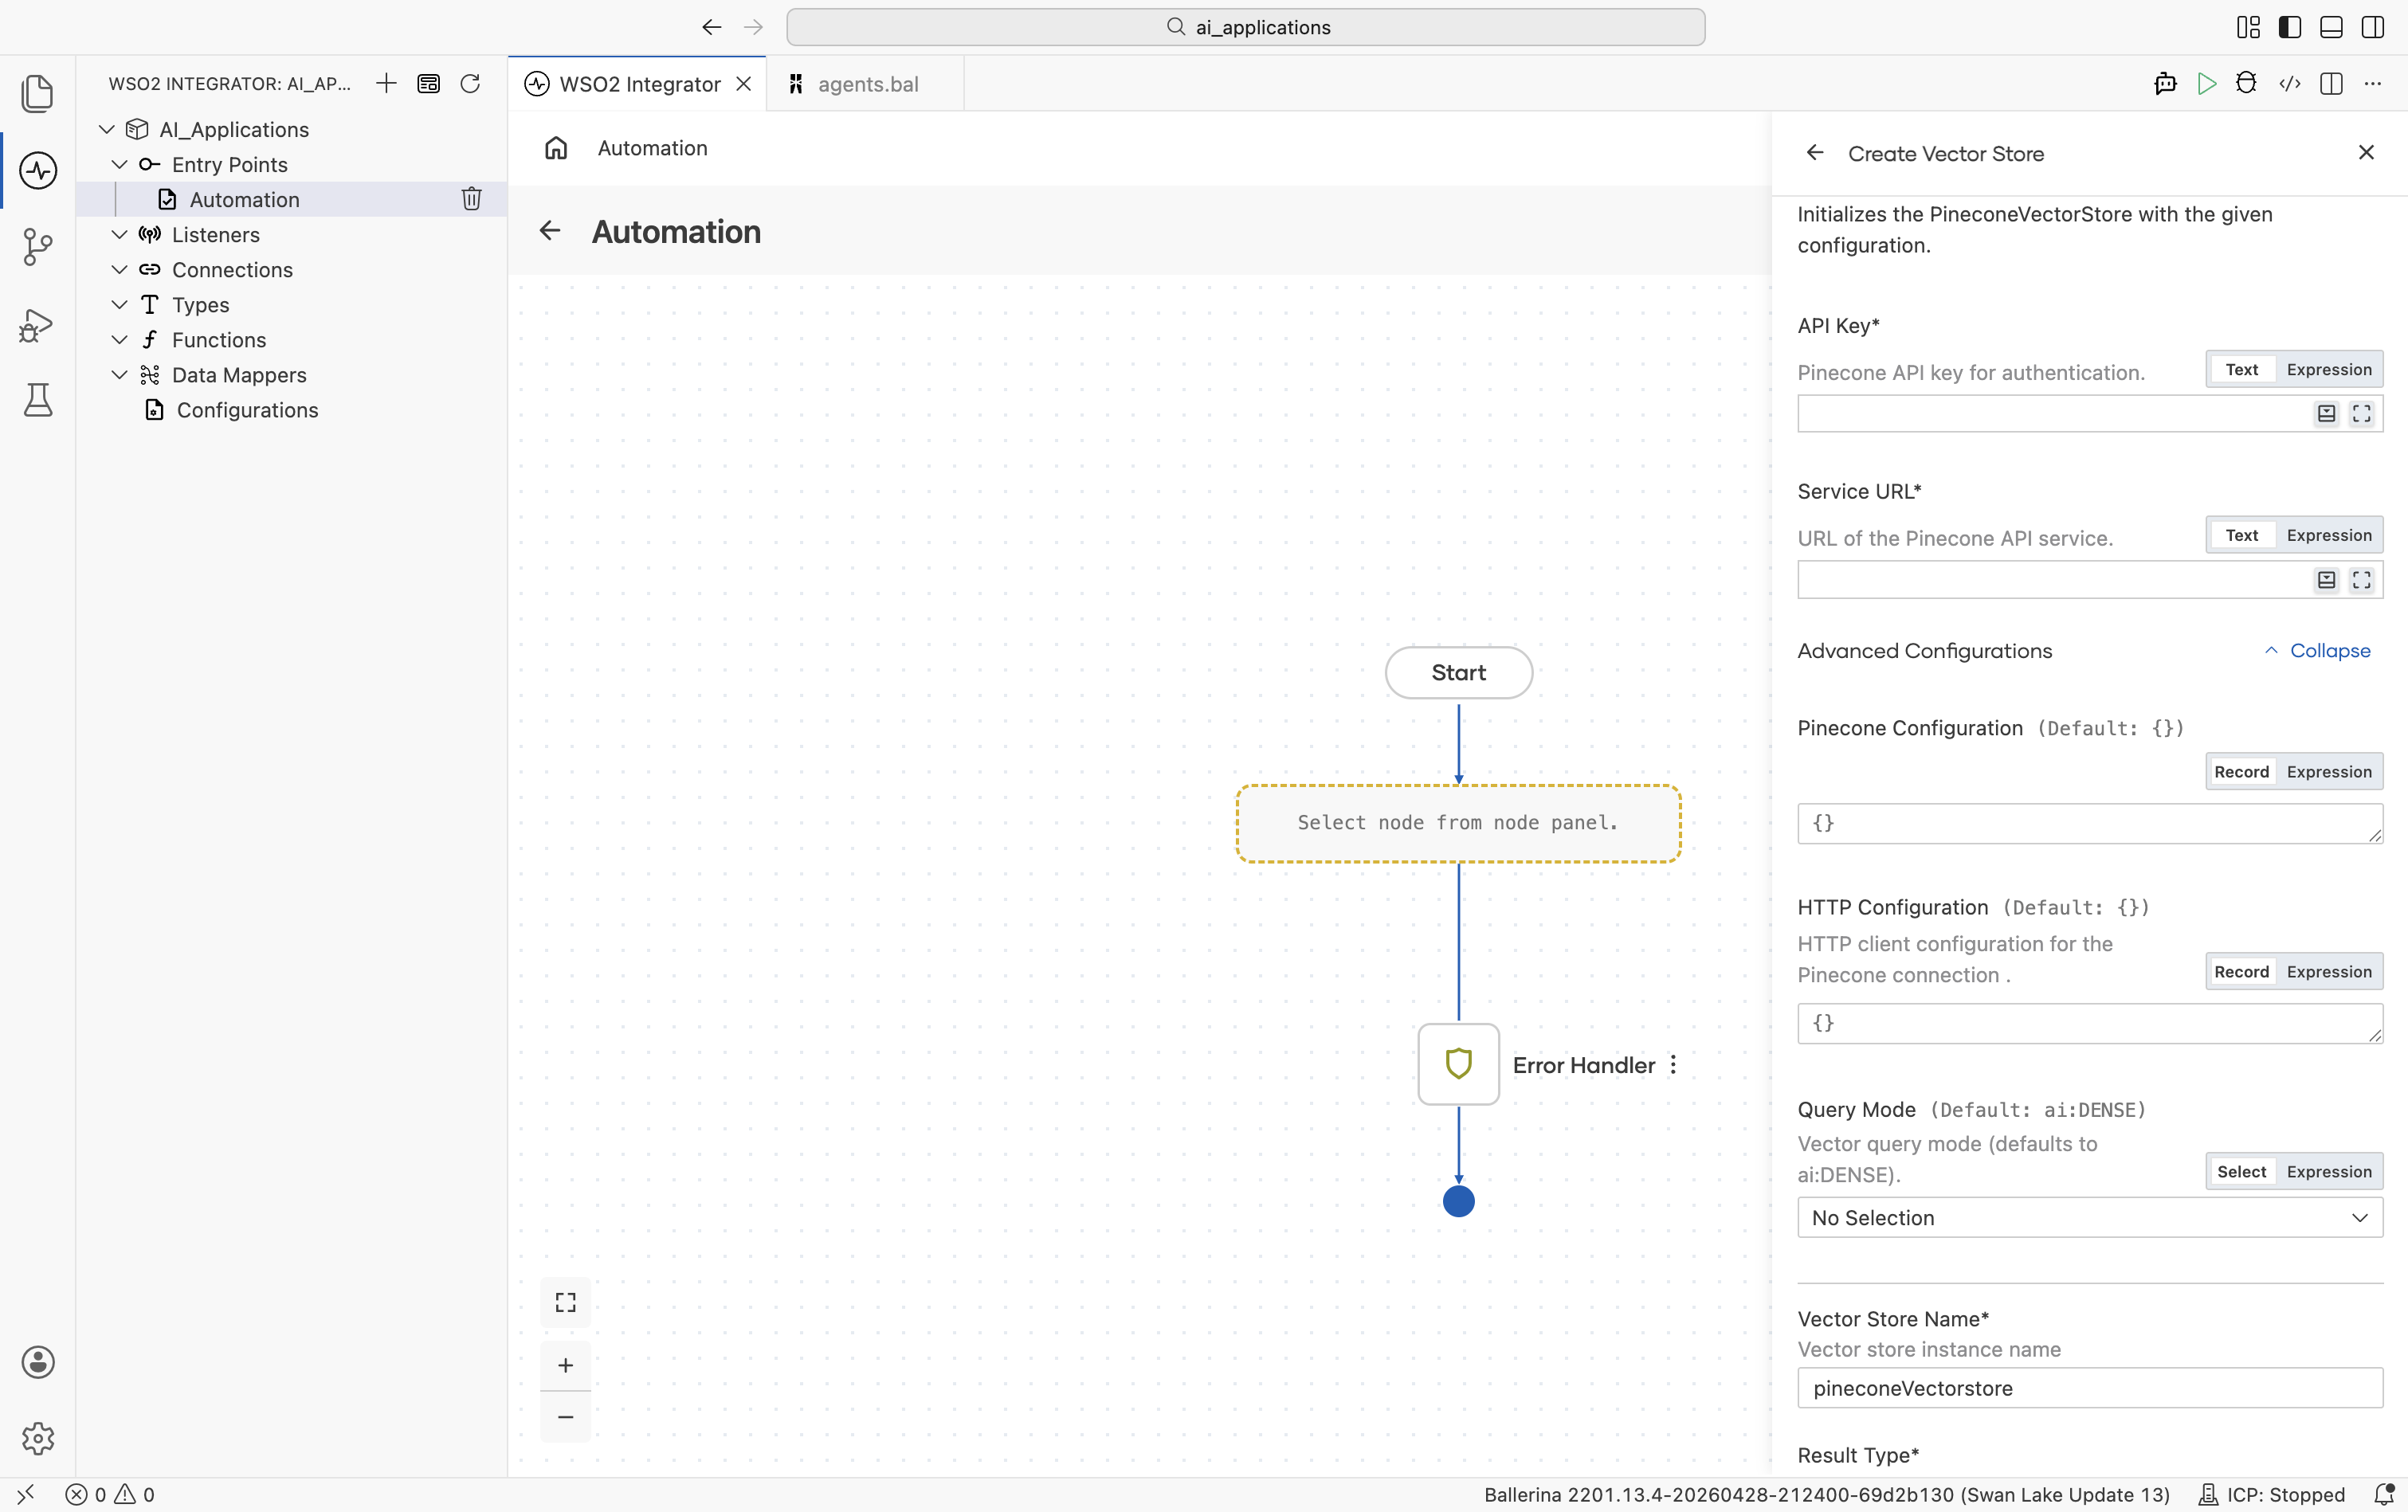Click the ai_applications command center search bar
The image size is (2408, 1512).
tap(1245, 27)
